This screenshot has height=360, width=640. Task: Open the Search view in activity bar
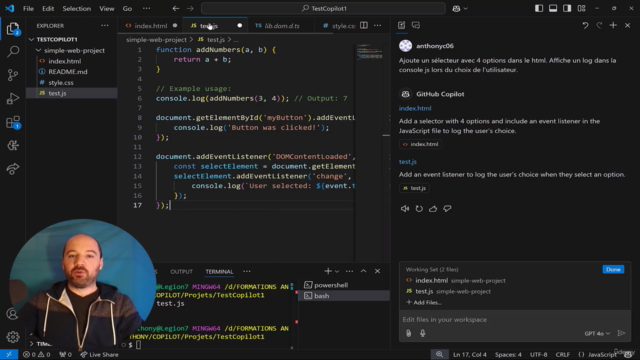coord(13,51)
